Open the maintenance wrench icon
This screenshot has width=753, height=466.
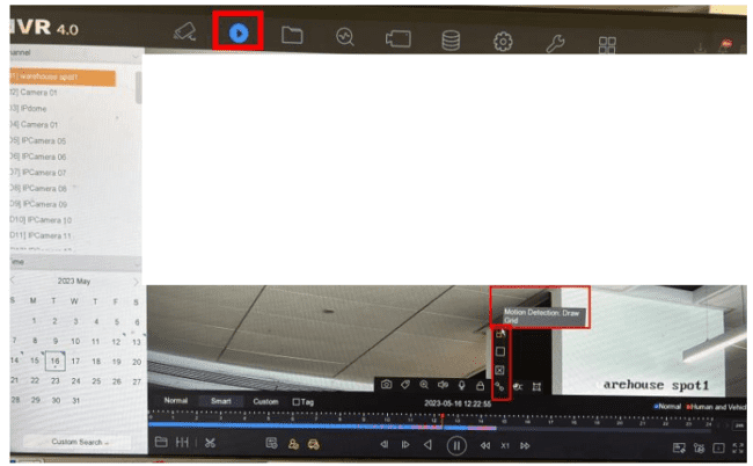tap(555, 42)
